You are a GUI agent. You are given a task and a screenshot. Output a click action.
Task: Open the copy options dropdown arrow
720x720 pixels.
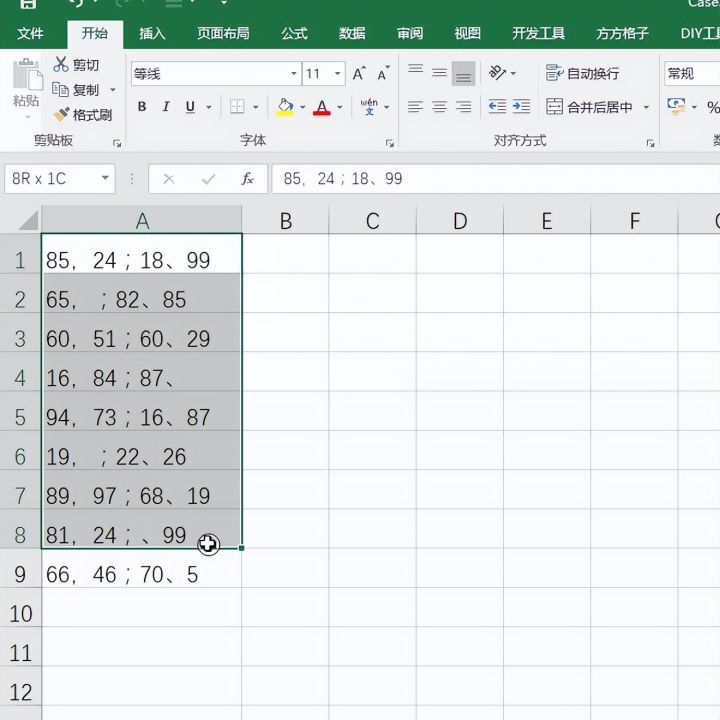coord(112,90)
